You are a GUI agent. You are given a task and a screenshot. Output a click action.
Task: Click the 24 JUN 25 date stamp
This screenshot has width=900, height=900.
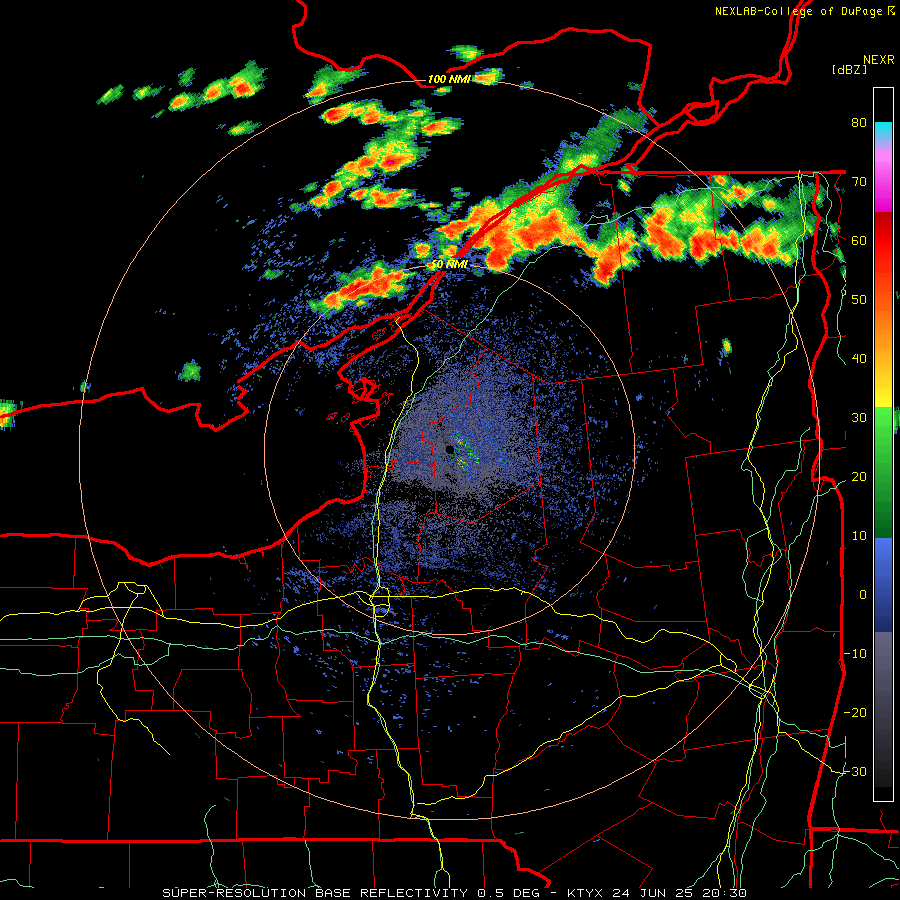point(655,893)
